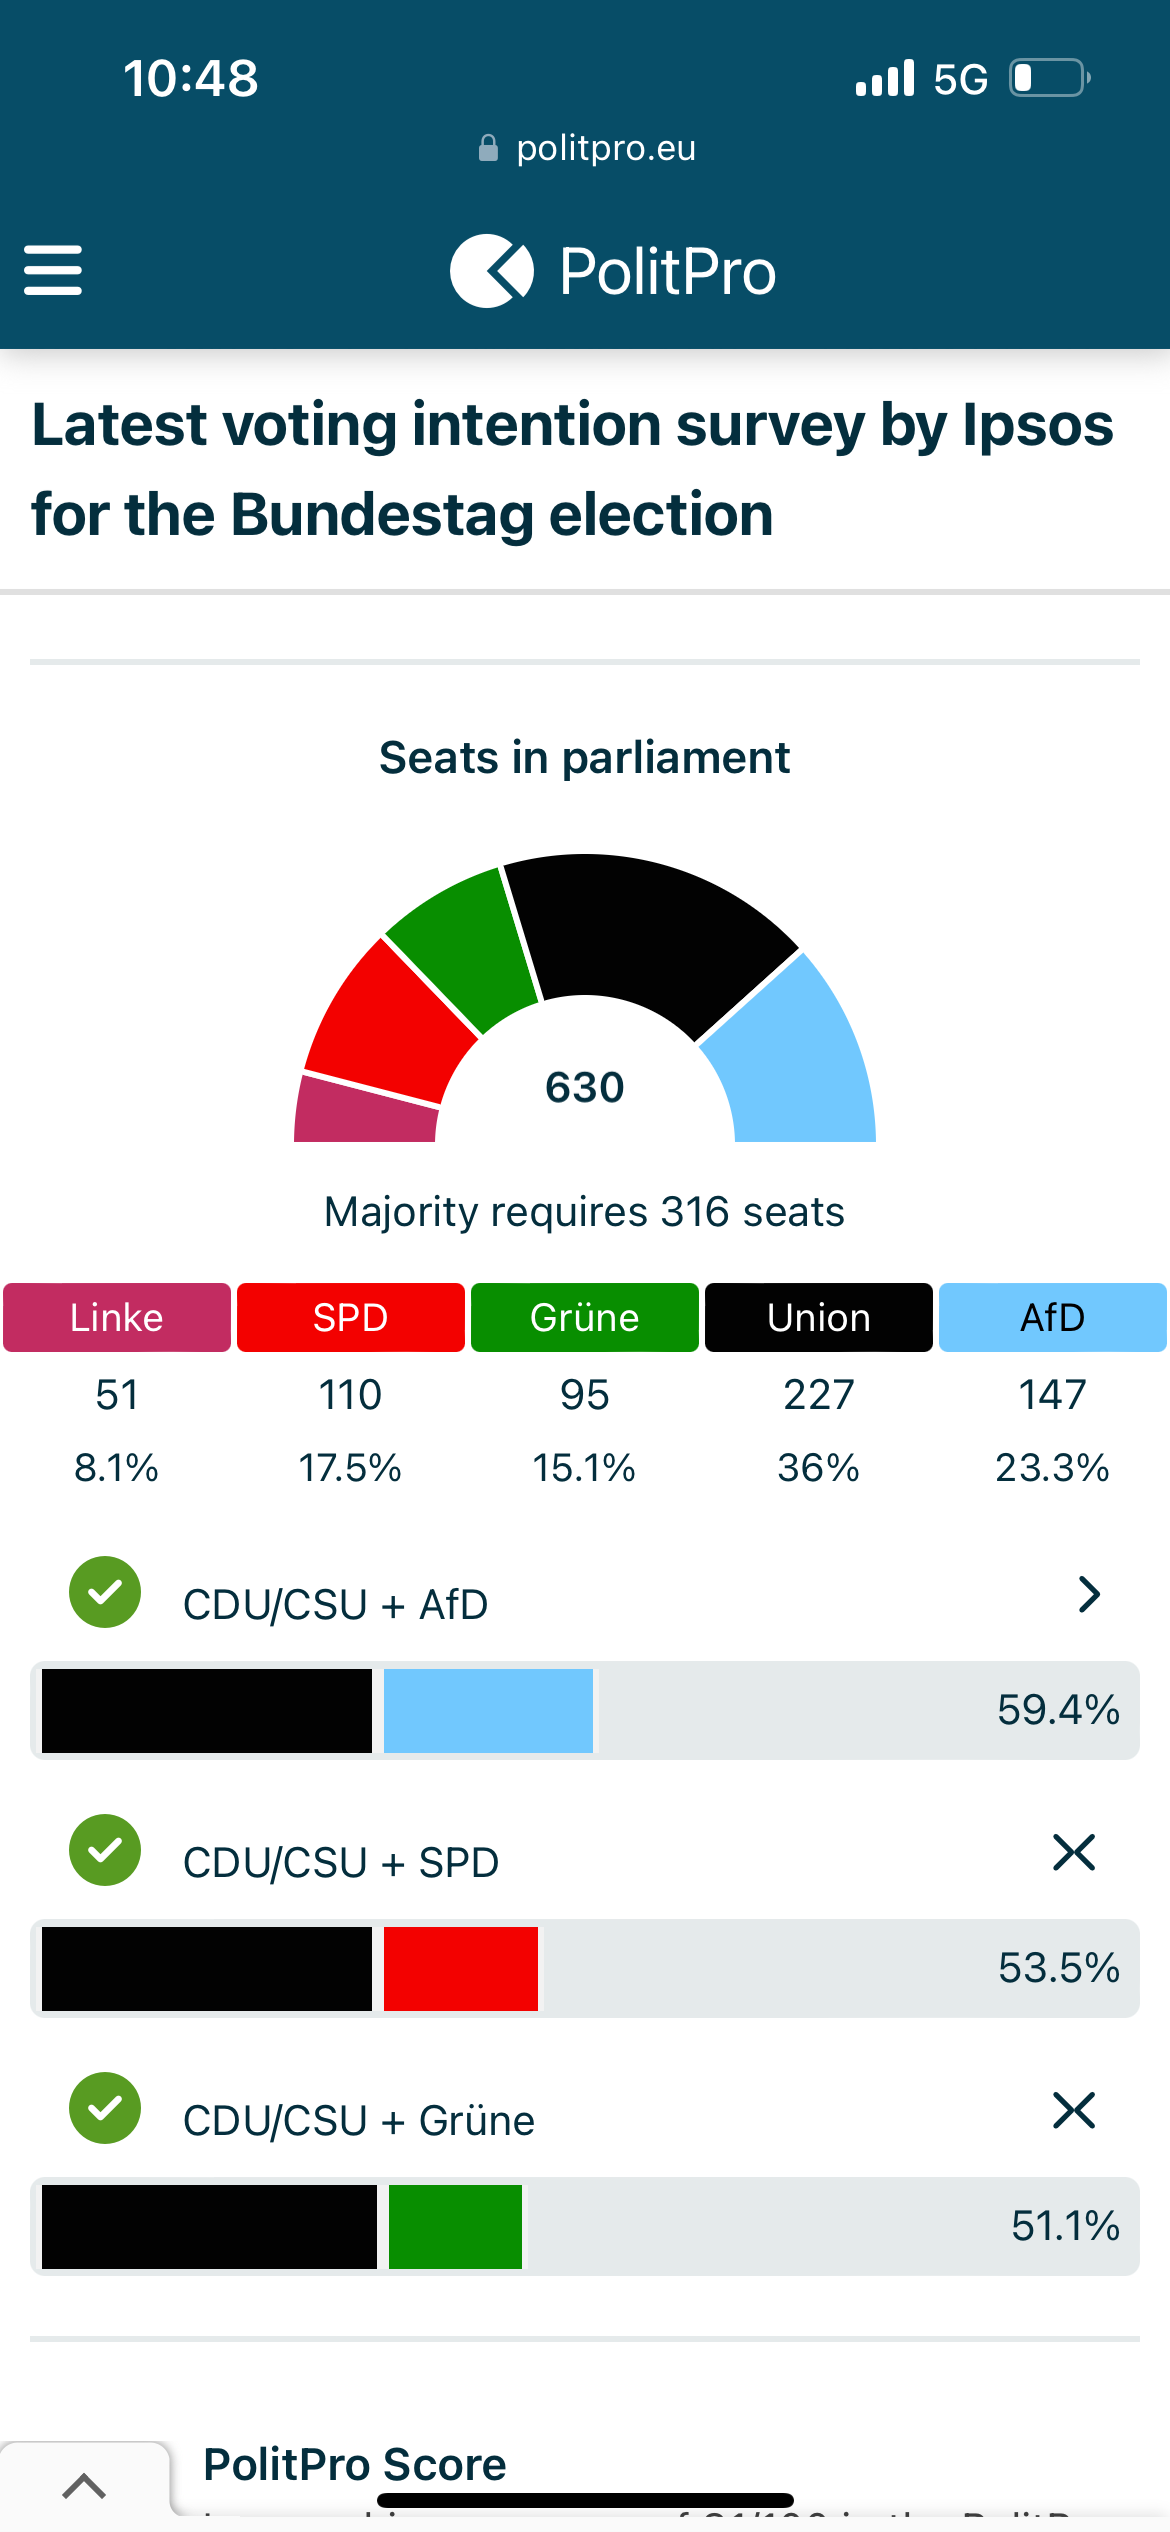Image resolution: width=1170 pixels, height=2532 pixels.
Task: Select the Linke party label
Action: (117, 1318)
